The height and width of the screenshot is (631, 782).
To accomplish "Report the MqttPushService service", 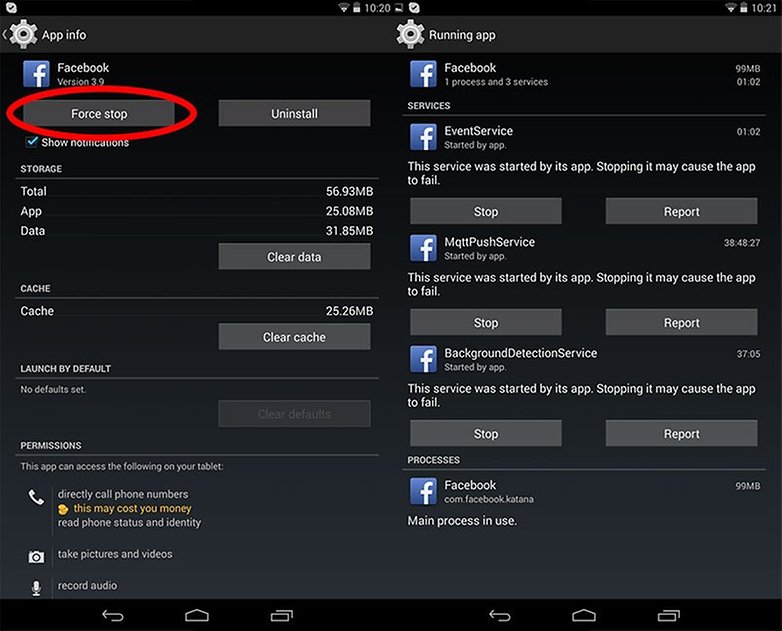I will pos(681,323).
